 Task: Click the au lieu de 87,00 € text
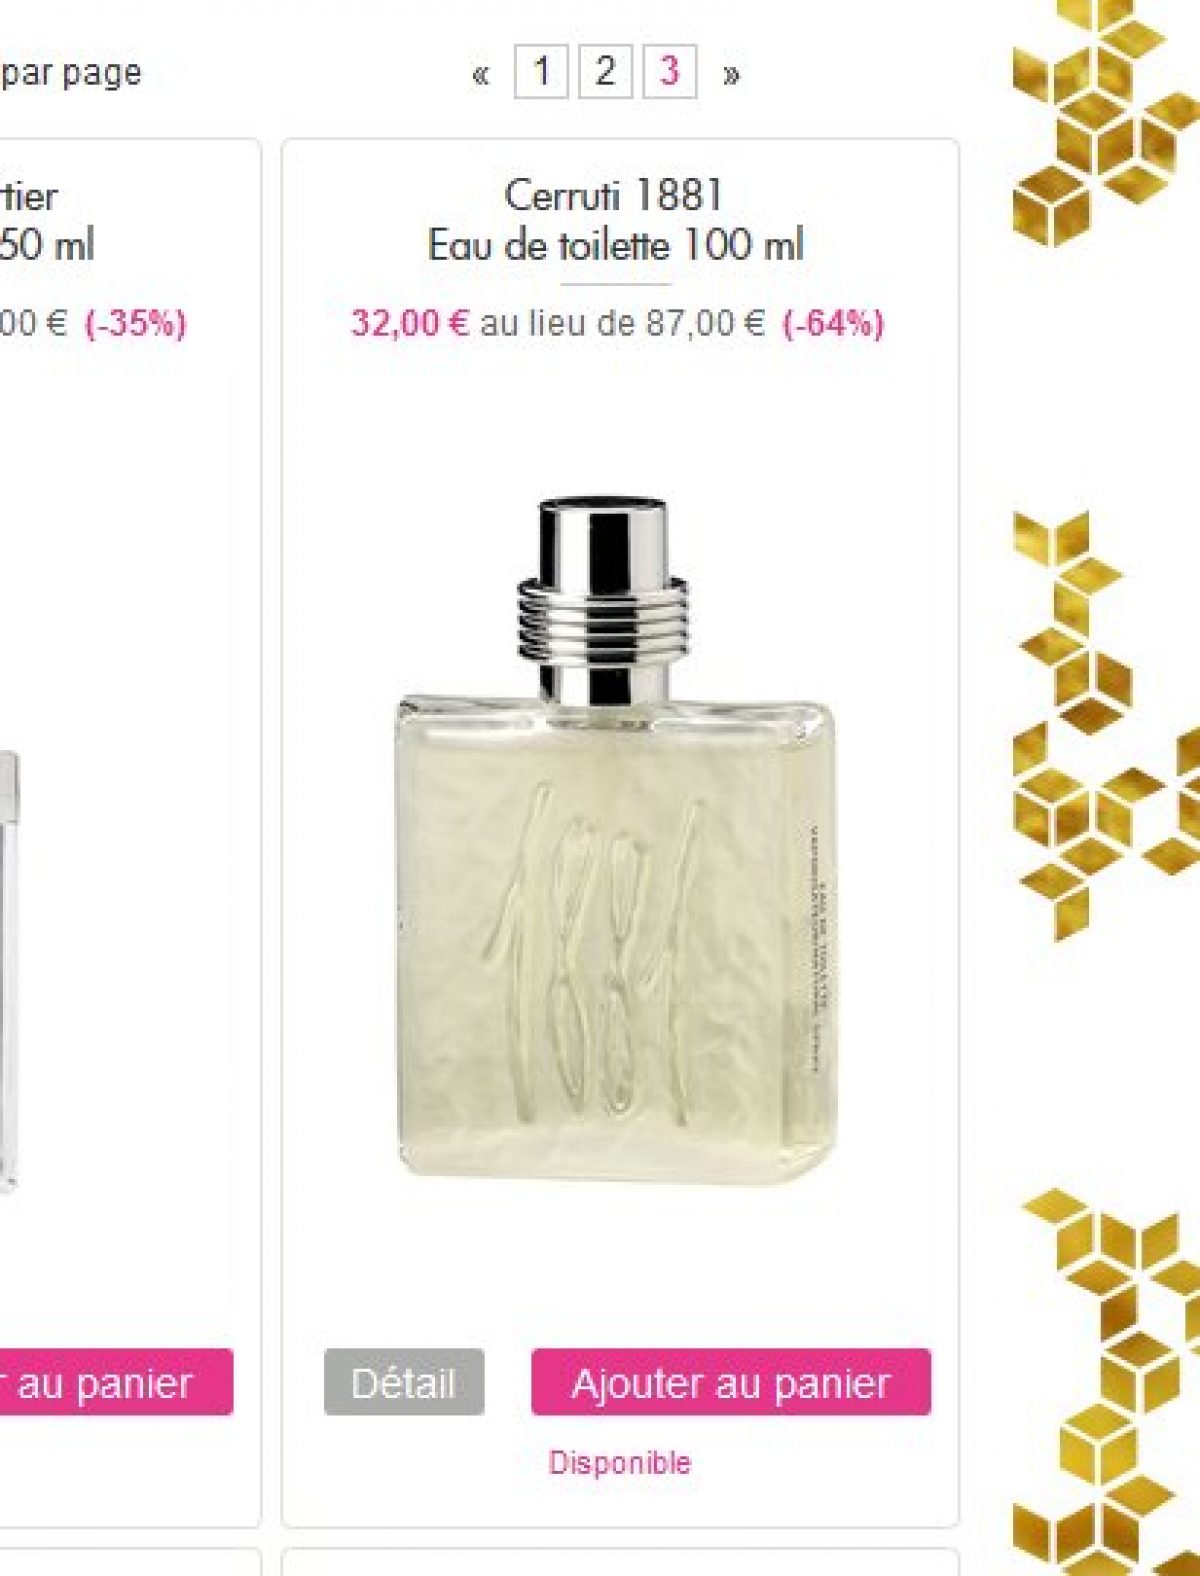[622, 323]
